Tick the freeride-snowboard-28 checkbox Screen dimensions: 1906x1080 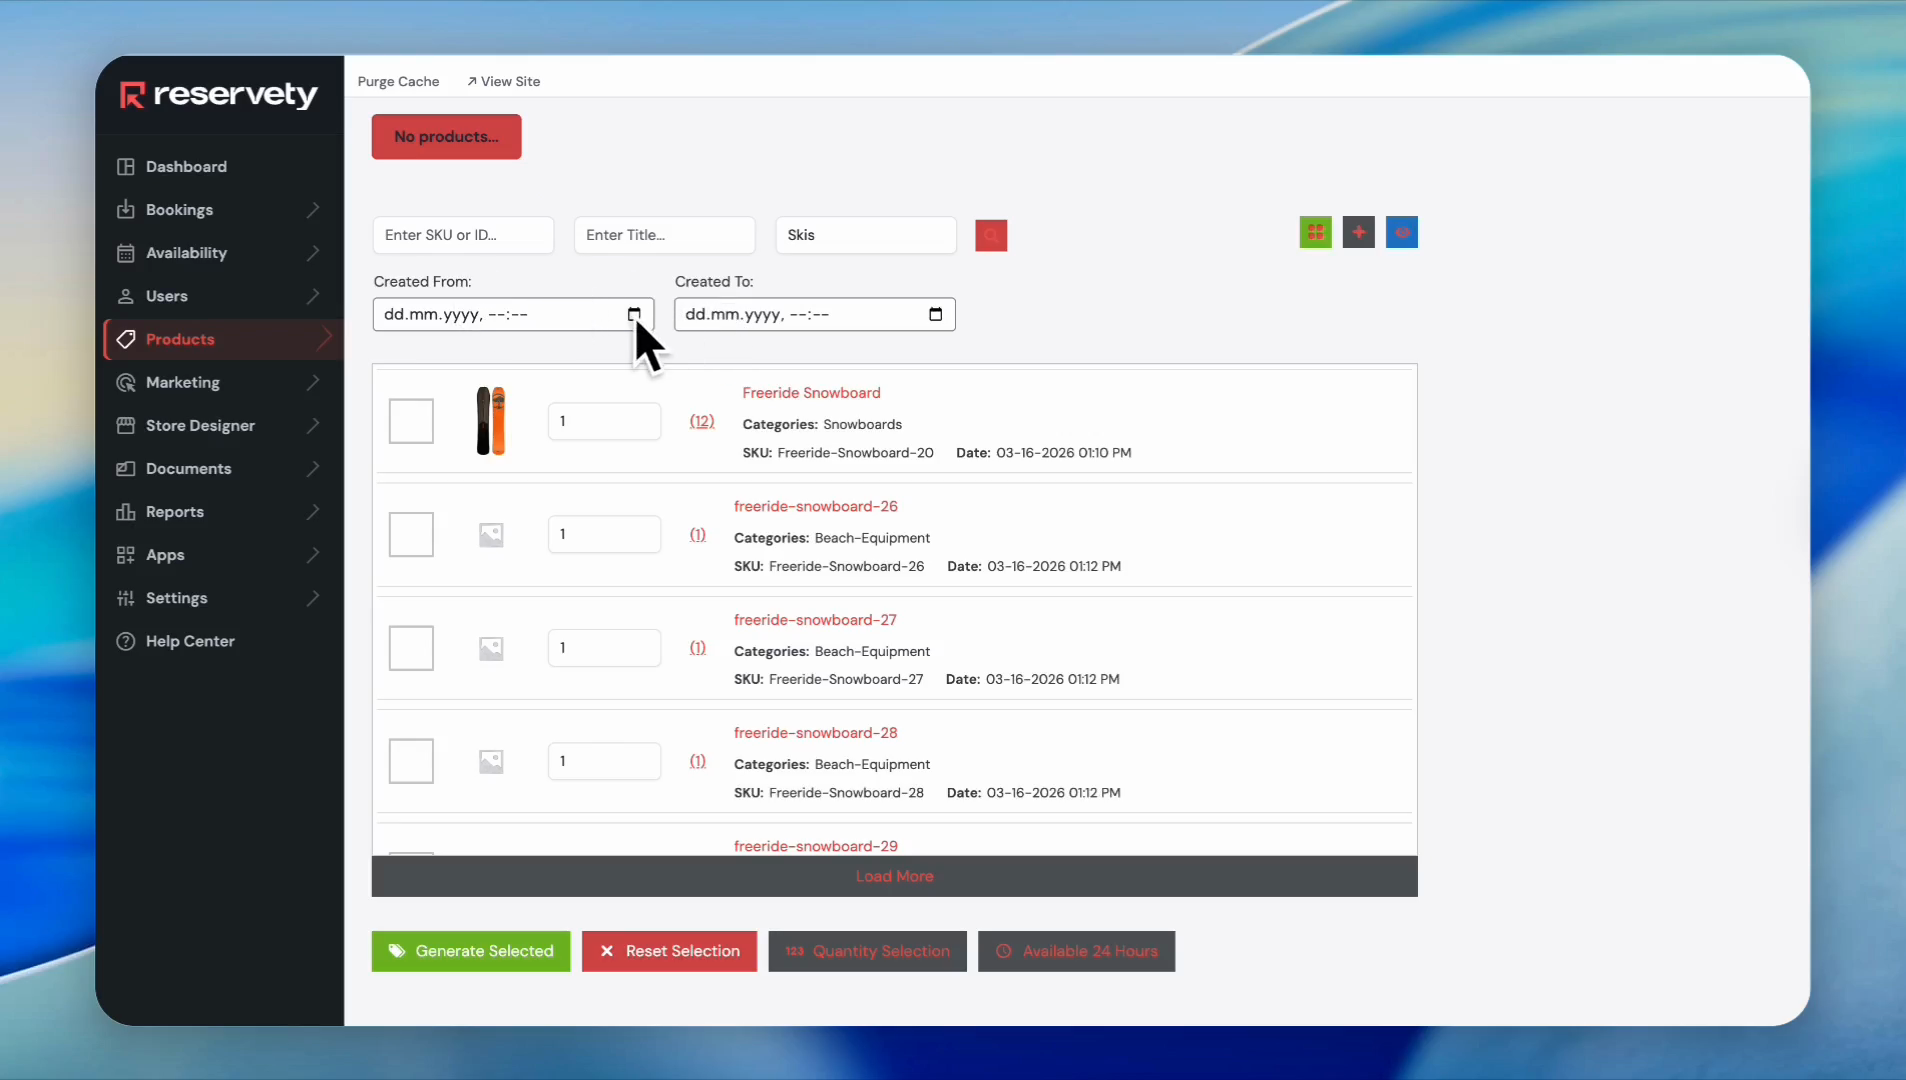click(x=411, y=761)
